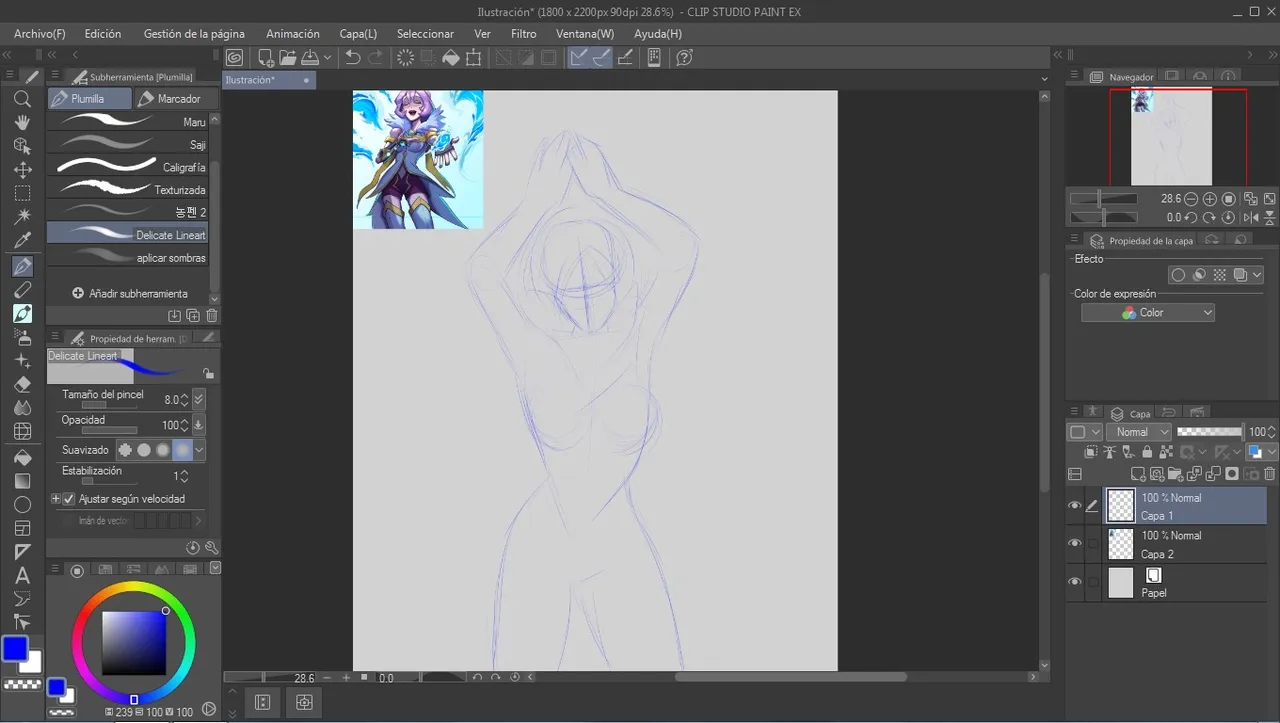Select the rectangular Selection tool
Screen dimensions: 1280x723
click(x=22, y=193)
